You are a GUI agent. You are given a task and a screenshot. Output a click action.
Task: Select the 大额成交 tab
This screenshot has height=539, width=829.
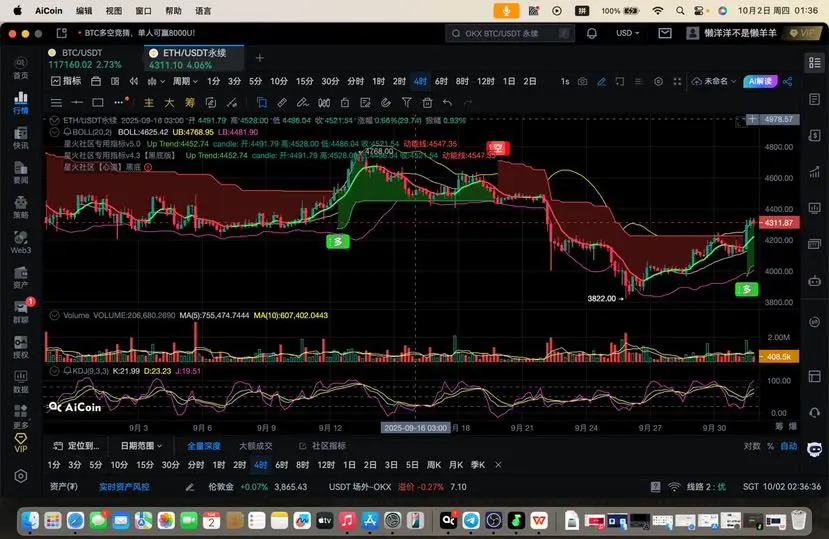pos(256,446)
